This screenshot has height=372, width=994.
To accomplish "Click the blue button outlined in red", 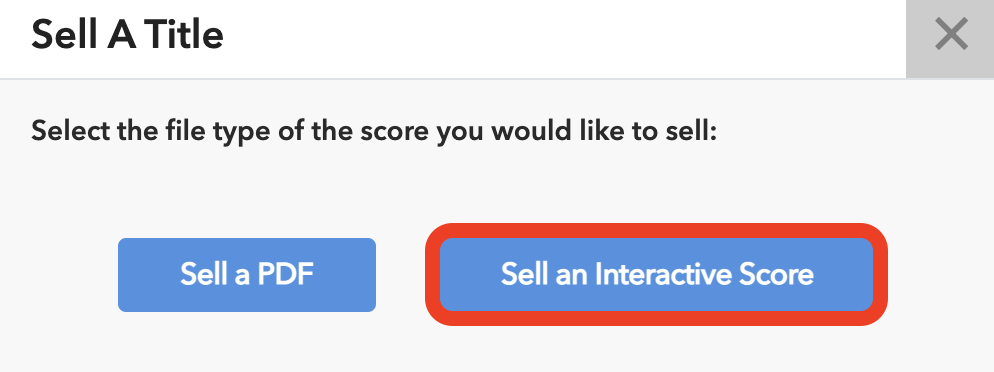I will 657,274.
